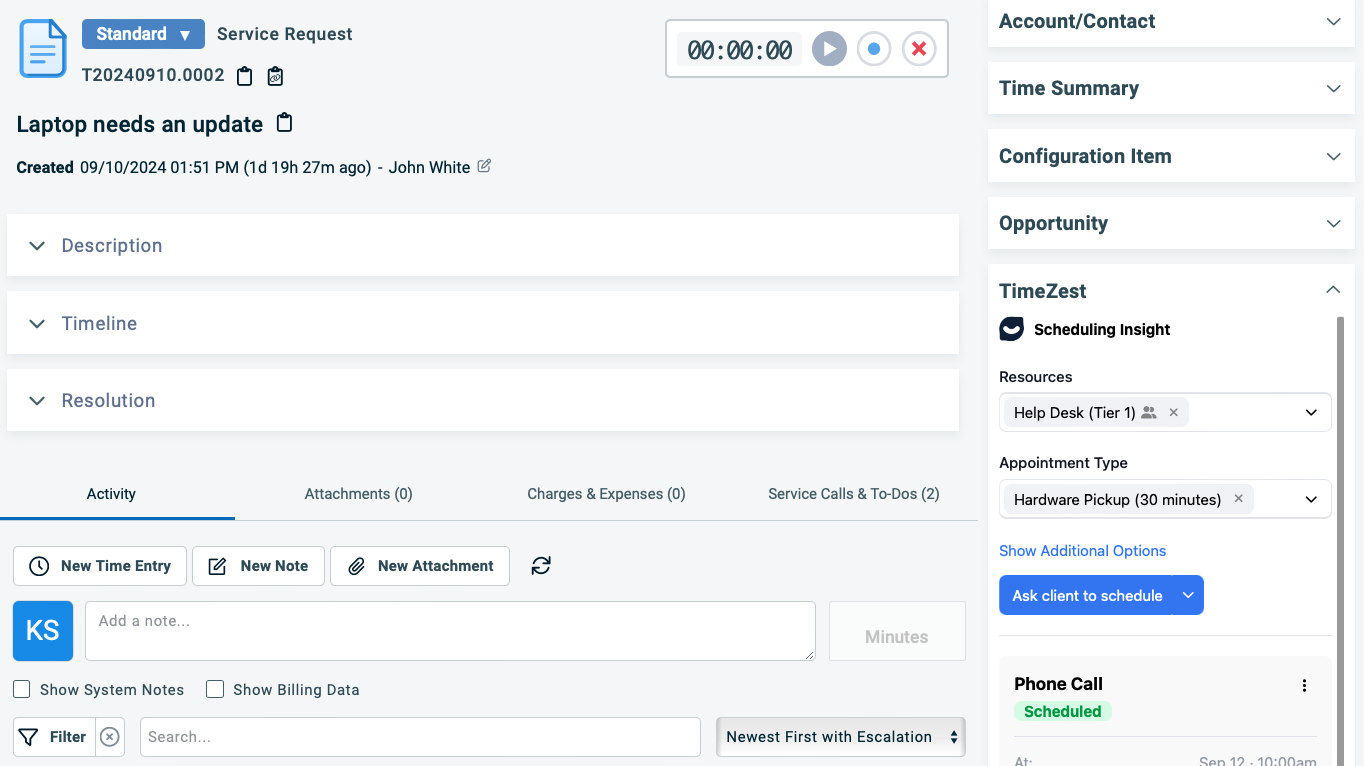Image resolution: width=1364 pixels, height=766 pixels.
Task: Click the timer record button
Action: pos(874,49)
